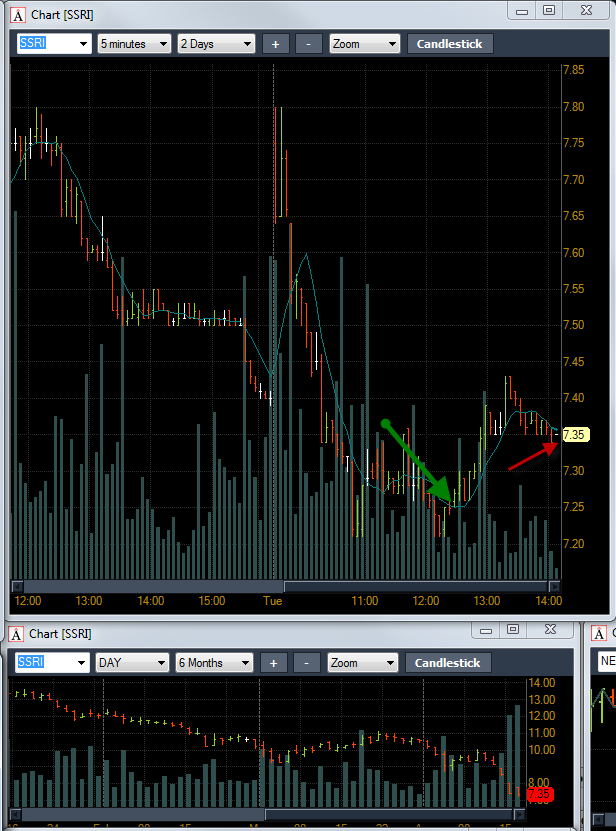Click minus button in lower chart toolbar
The image size is (616, 831).
click(x=306, y=663)
